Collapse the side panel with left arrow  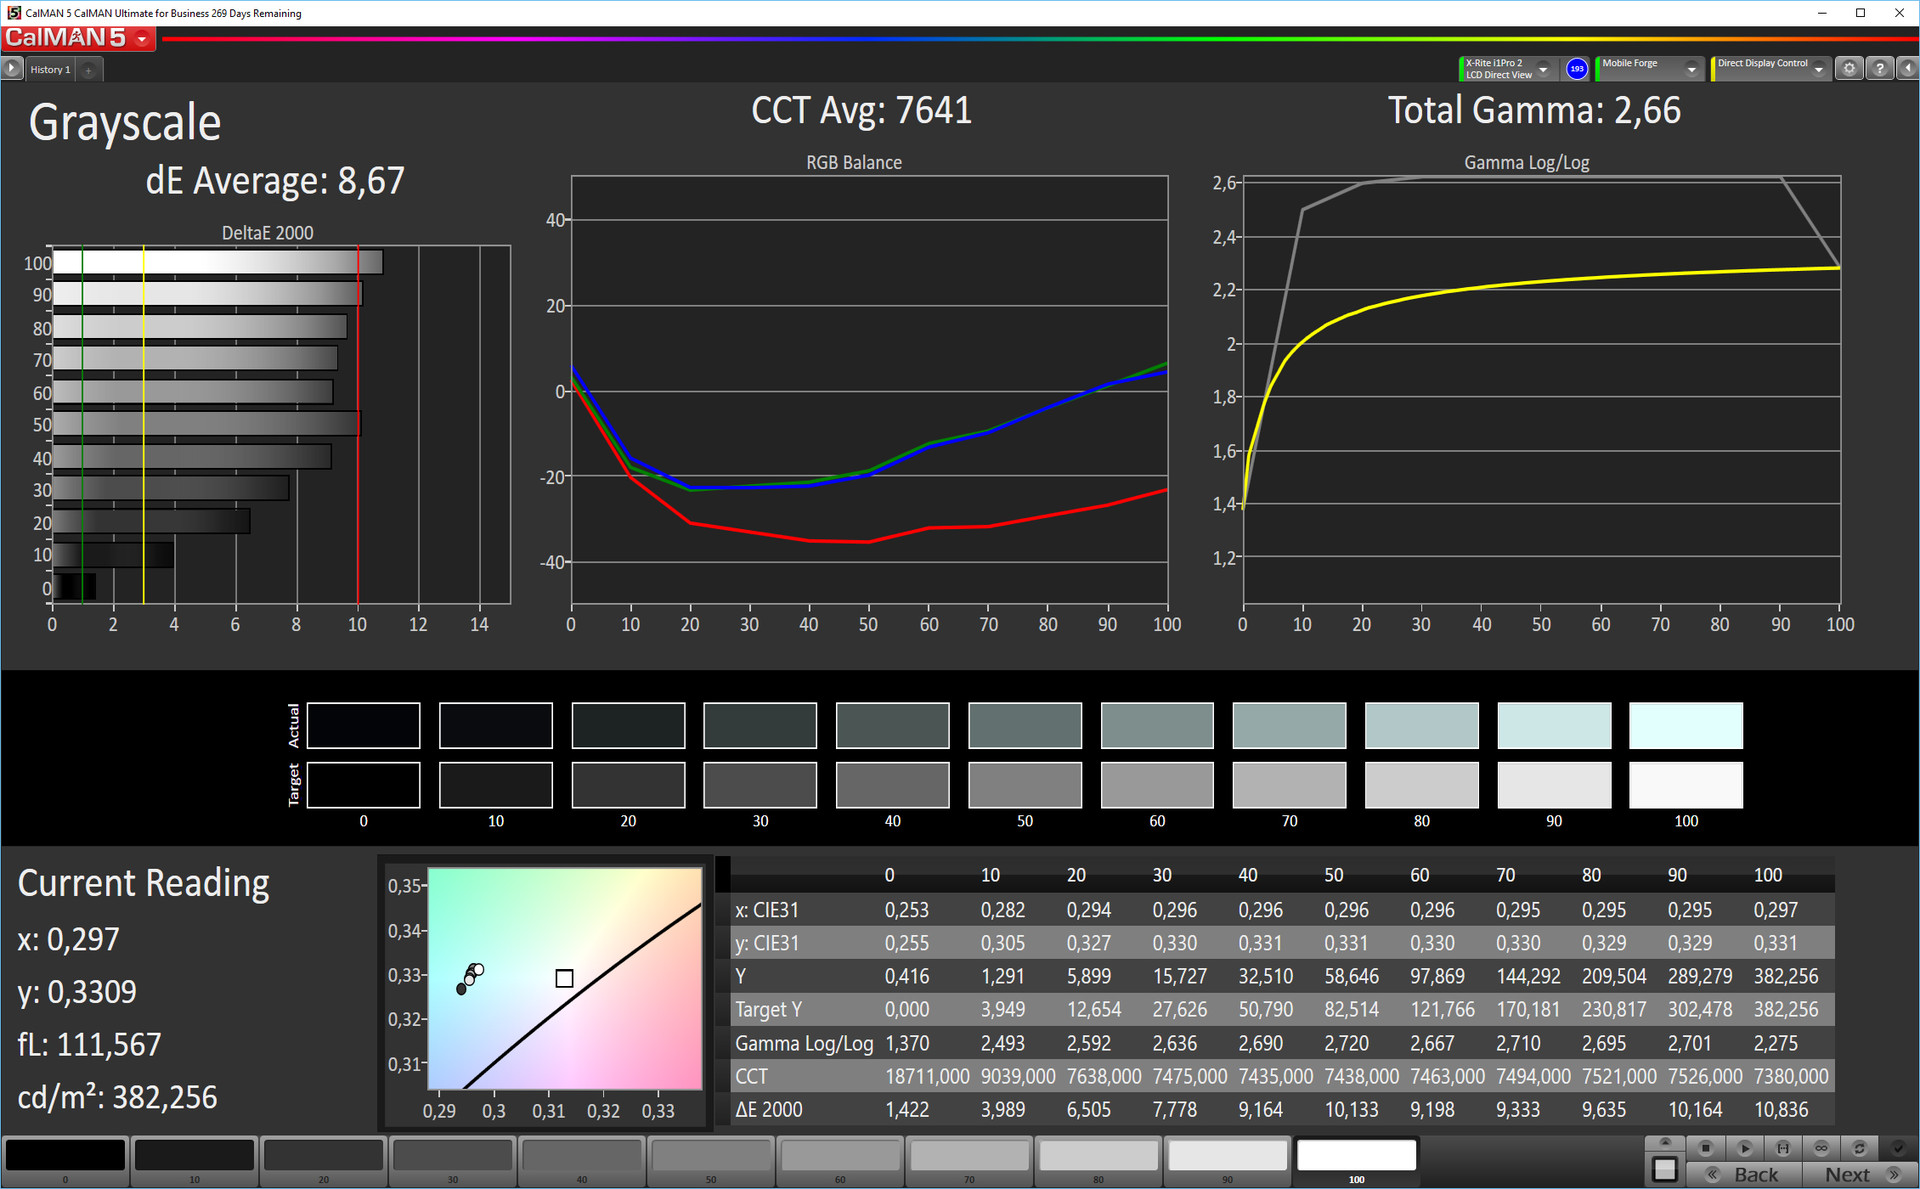pyautogui.click(x=1908, y=69)
